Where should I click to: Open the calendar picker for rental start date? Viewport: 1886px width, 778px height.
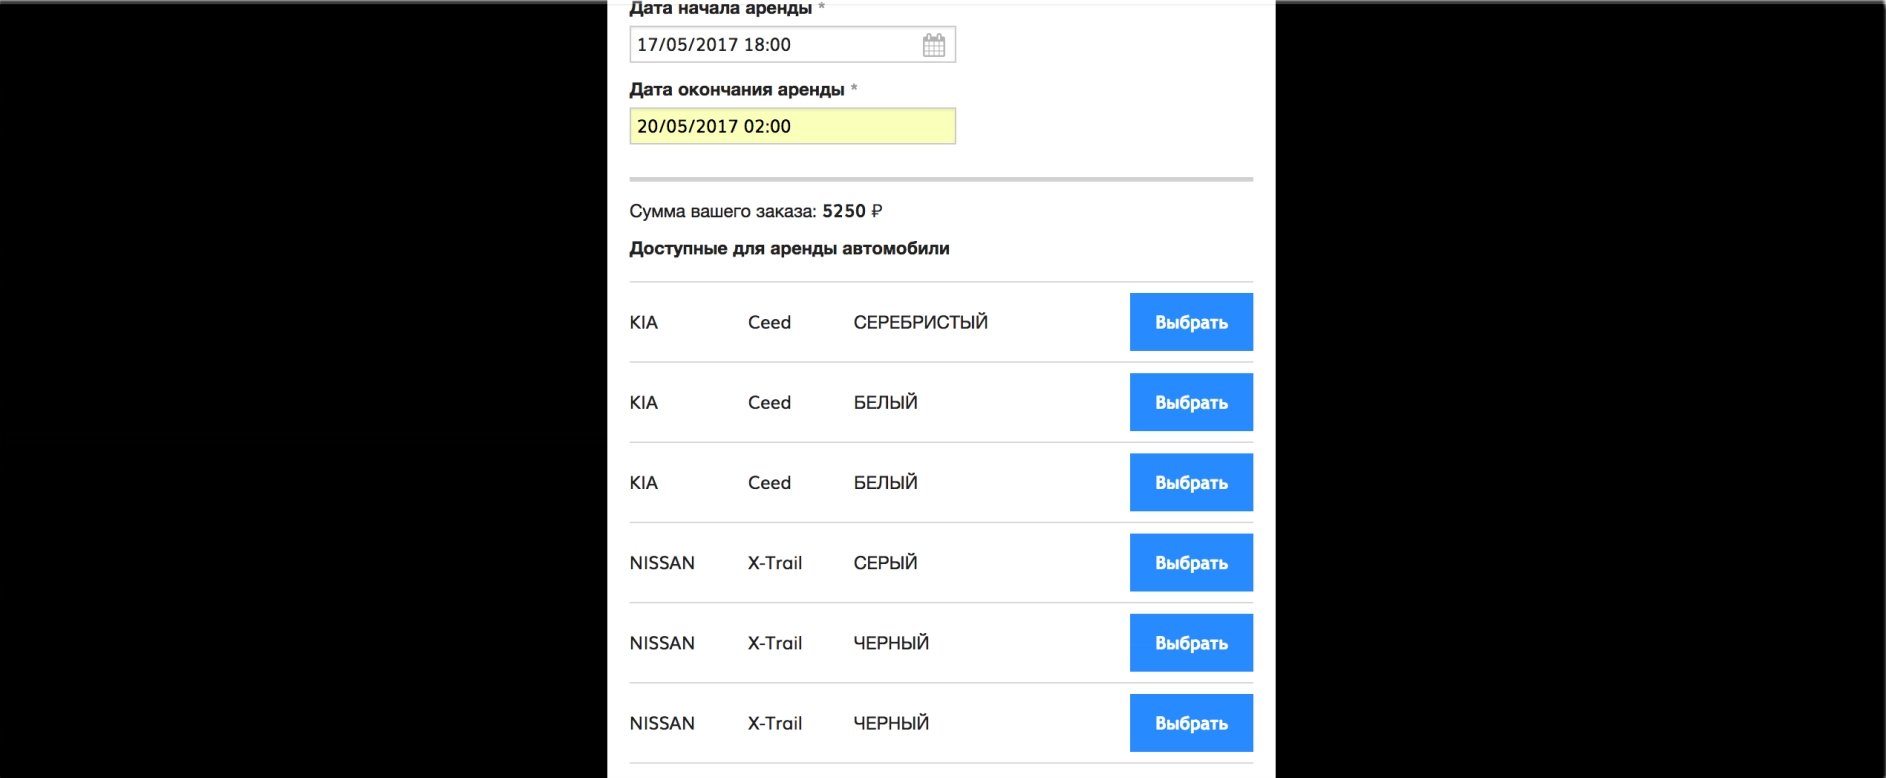[x=933, y=45]
